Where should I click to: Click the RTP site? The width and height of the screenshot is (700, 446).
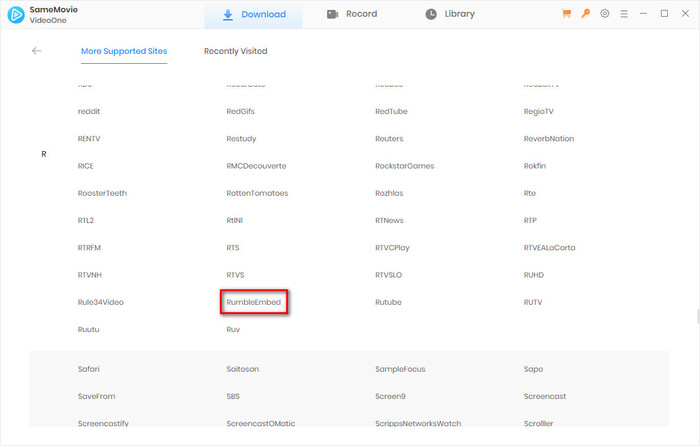pyautogui.click(x=530, y=221)
